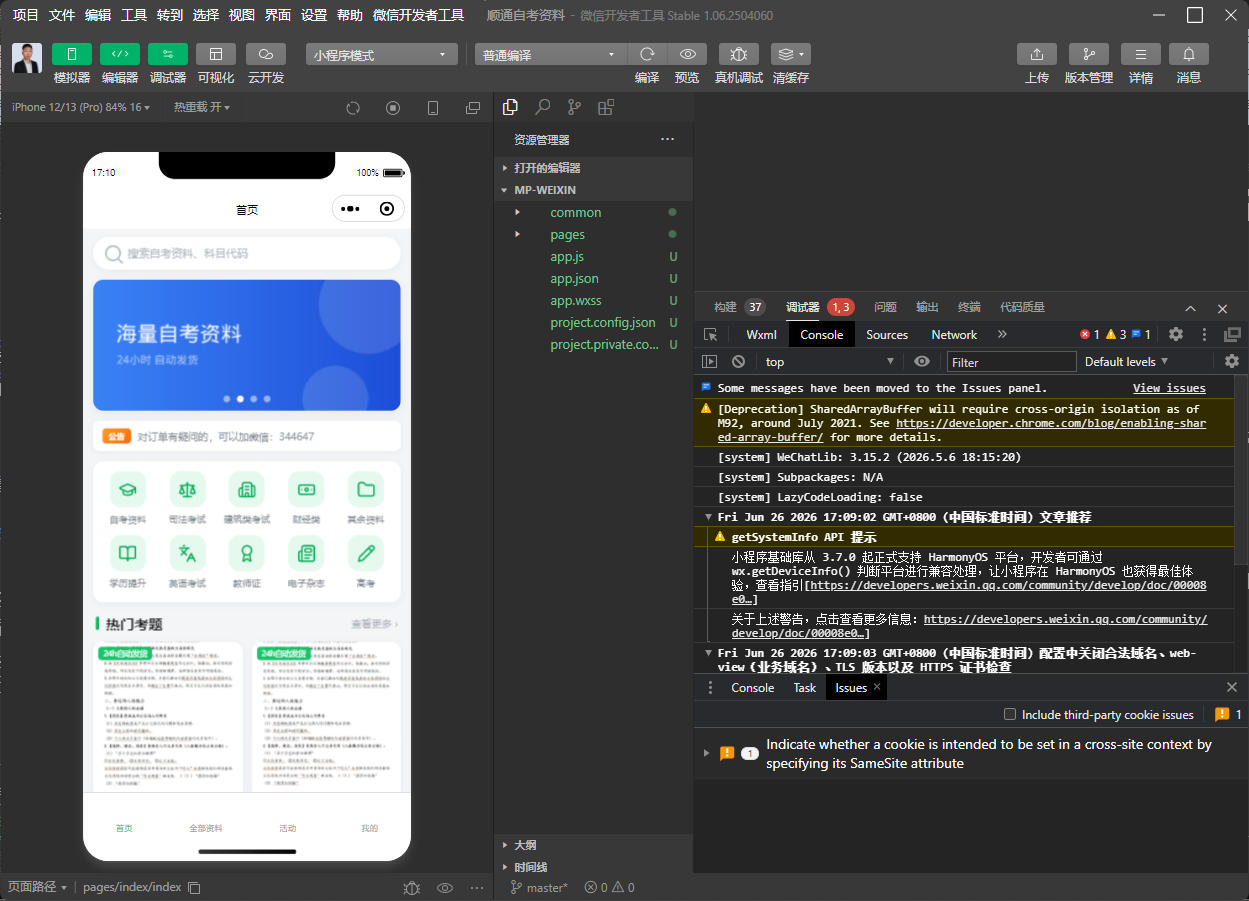Screen dimensions: 1249x901
Task: Expand the 打开的编辑器 section
Action: [594, 168]
